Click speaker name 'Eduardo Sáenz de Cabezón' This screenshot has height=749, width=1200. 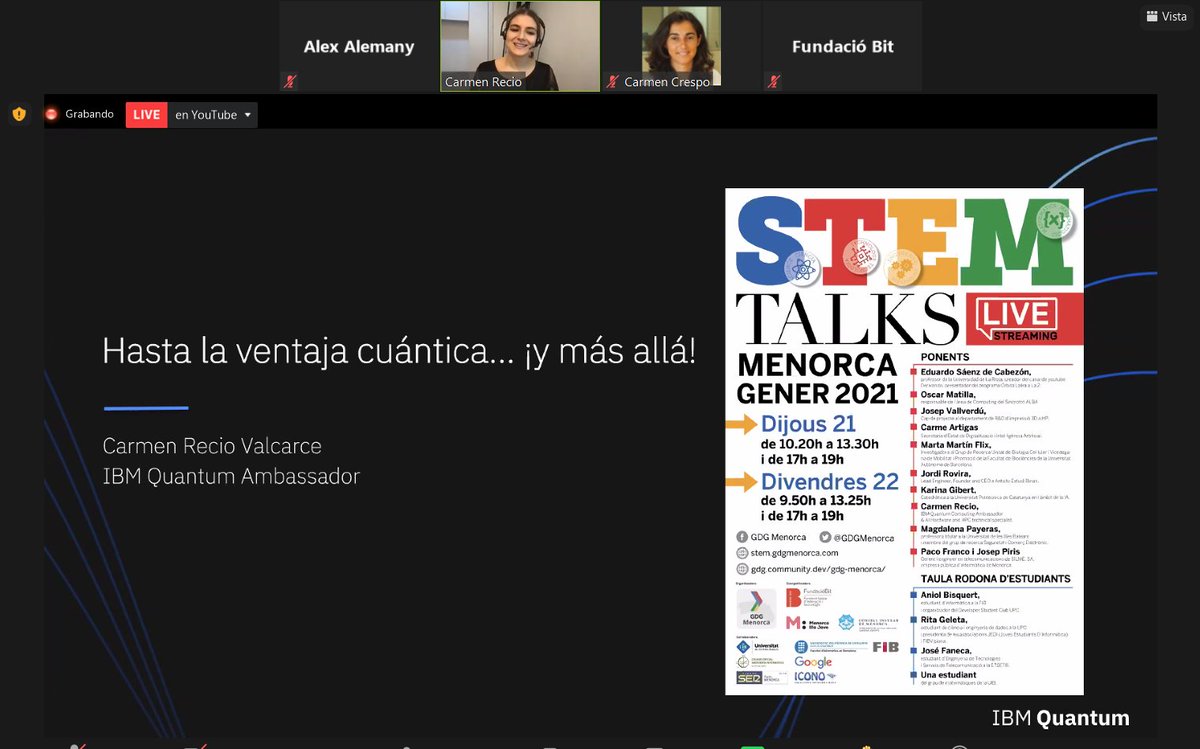(975, 371)
